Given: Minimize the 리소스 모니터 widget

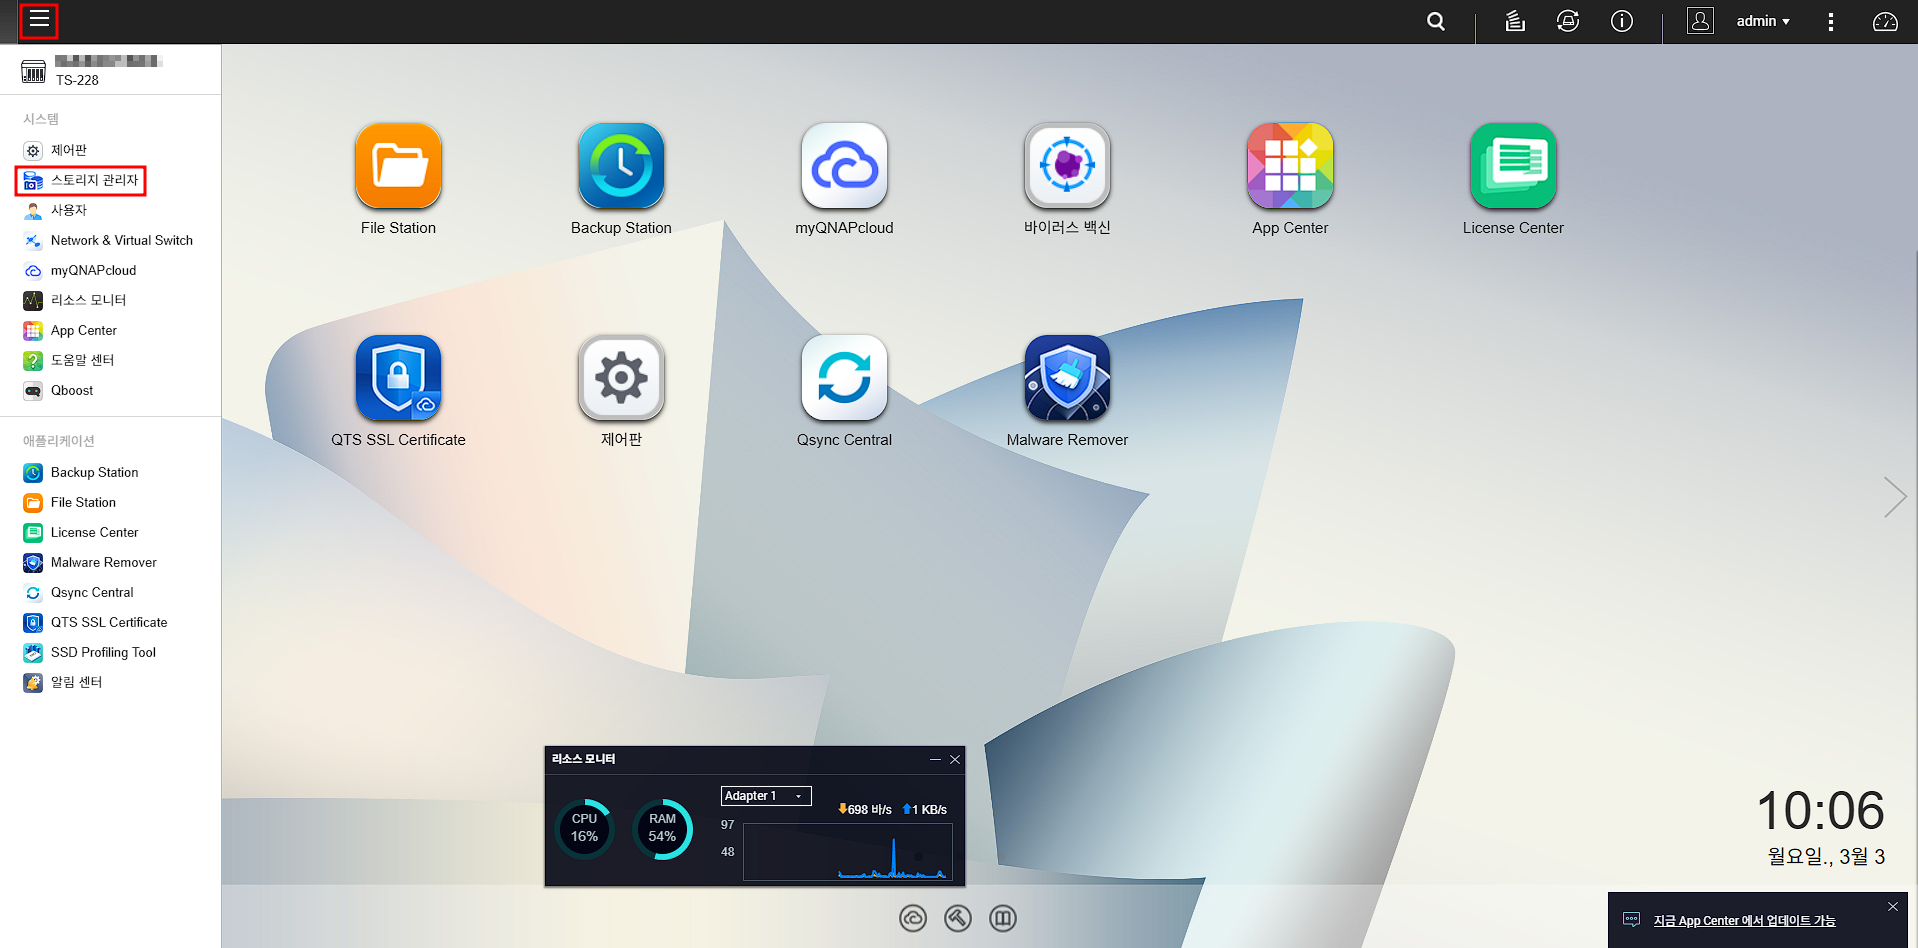Looking at the screenshot, I should pyautogui.click(x=935, y=759).
